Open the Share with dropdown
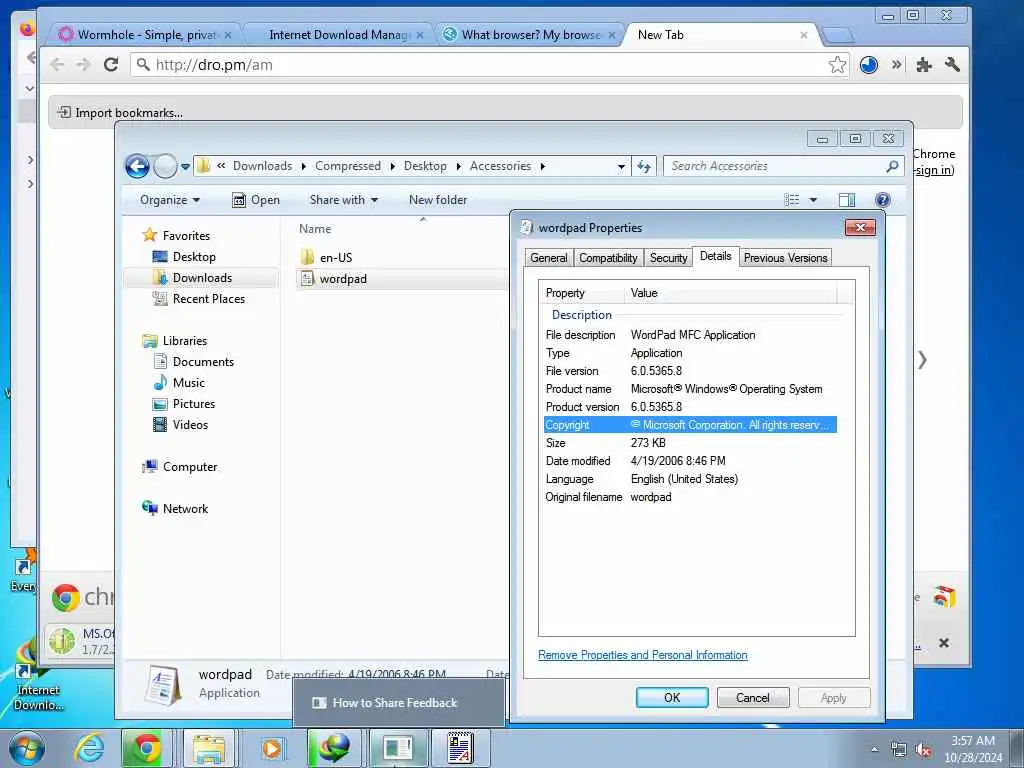Viewport: 1024px width, 768px height. [344, 200]
